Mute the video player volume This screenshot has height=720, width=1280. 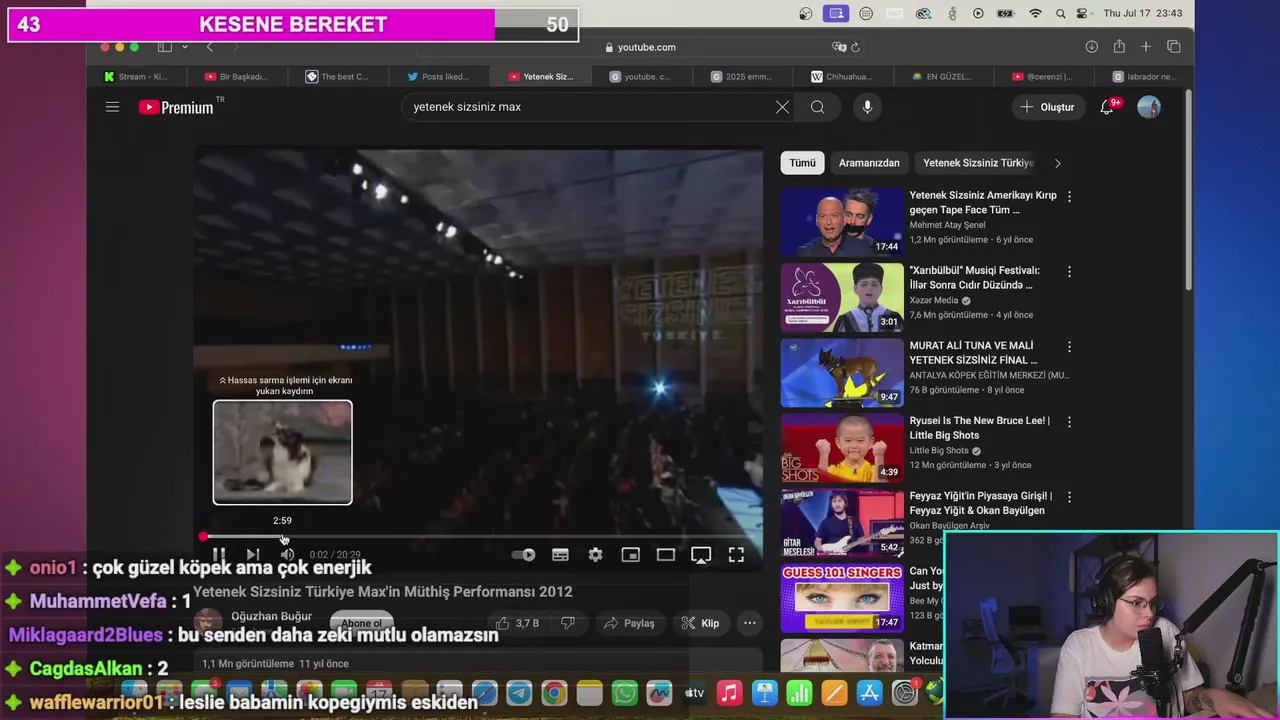point(287,555)
